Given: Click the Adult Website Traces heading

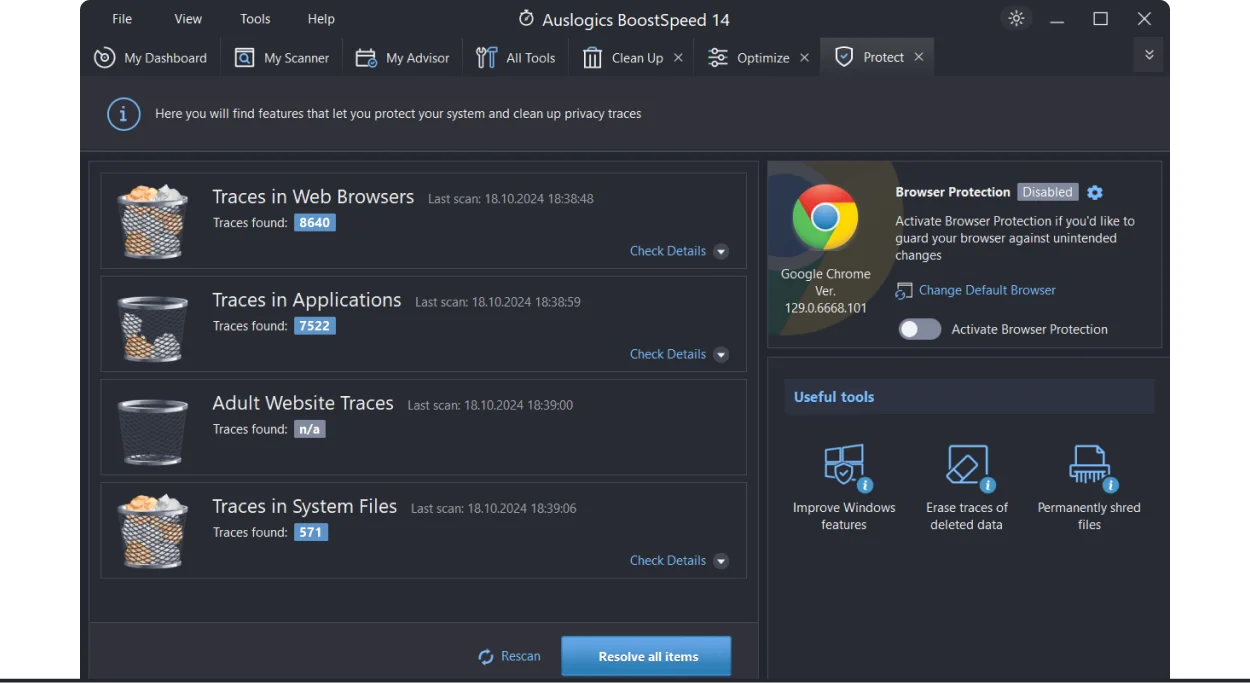Looking at the screenshot, I should coord(303,403).
